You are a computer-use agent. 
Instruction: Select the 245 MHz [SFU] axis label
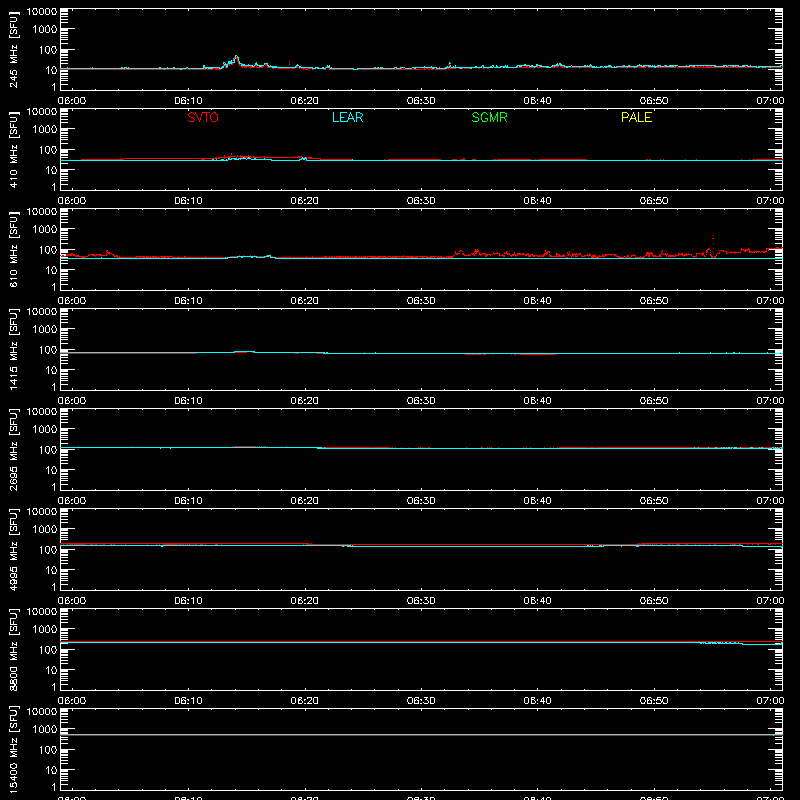click(13, 49)
